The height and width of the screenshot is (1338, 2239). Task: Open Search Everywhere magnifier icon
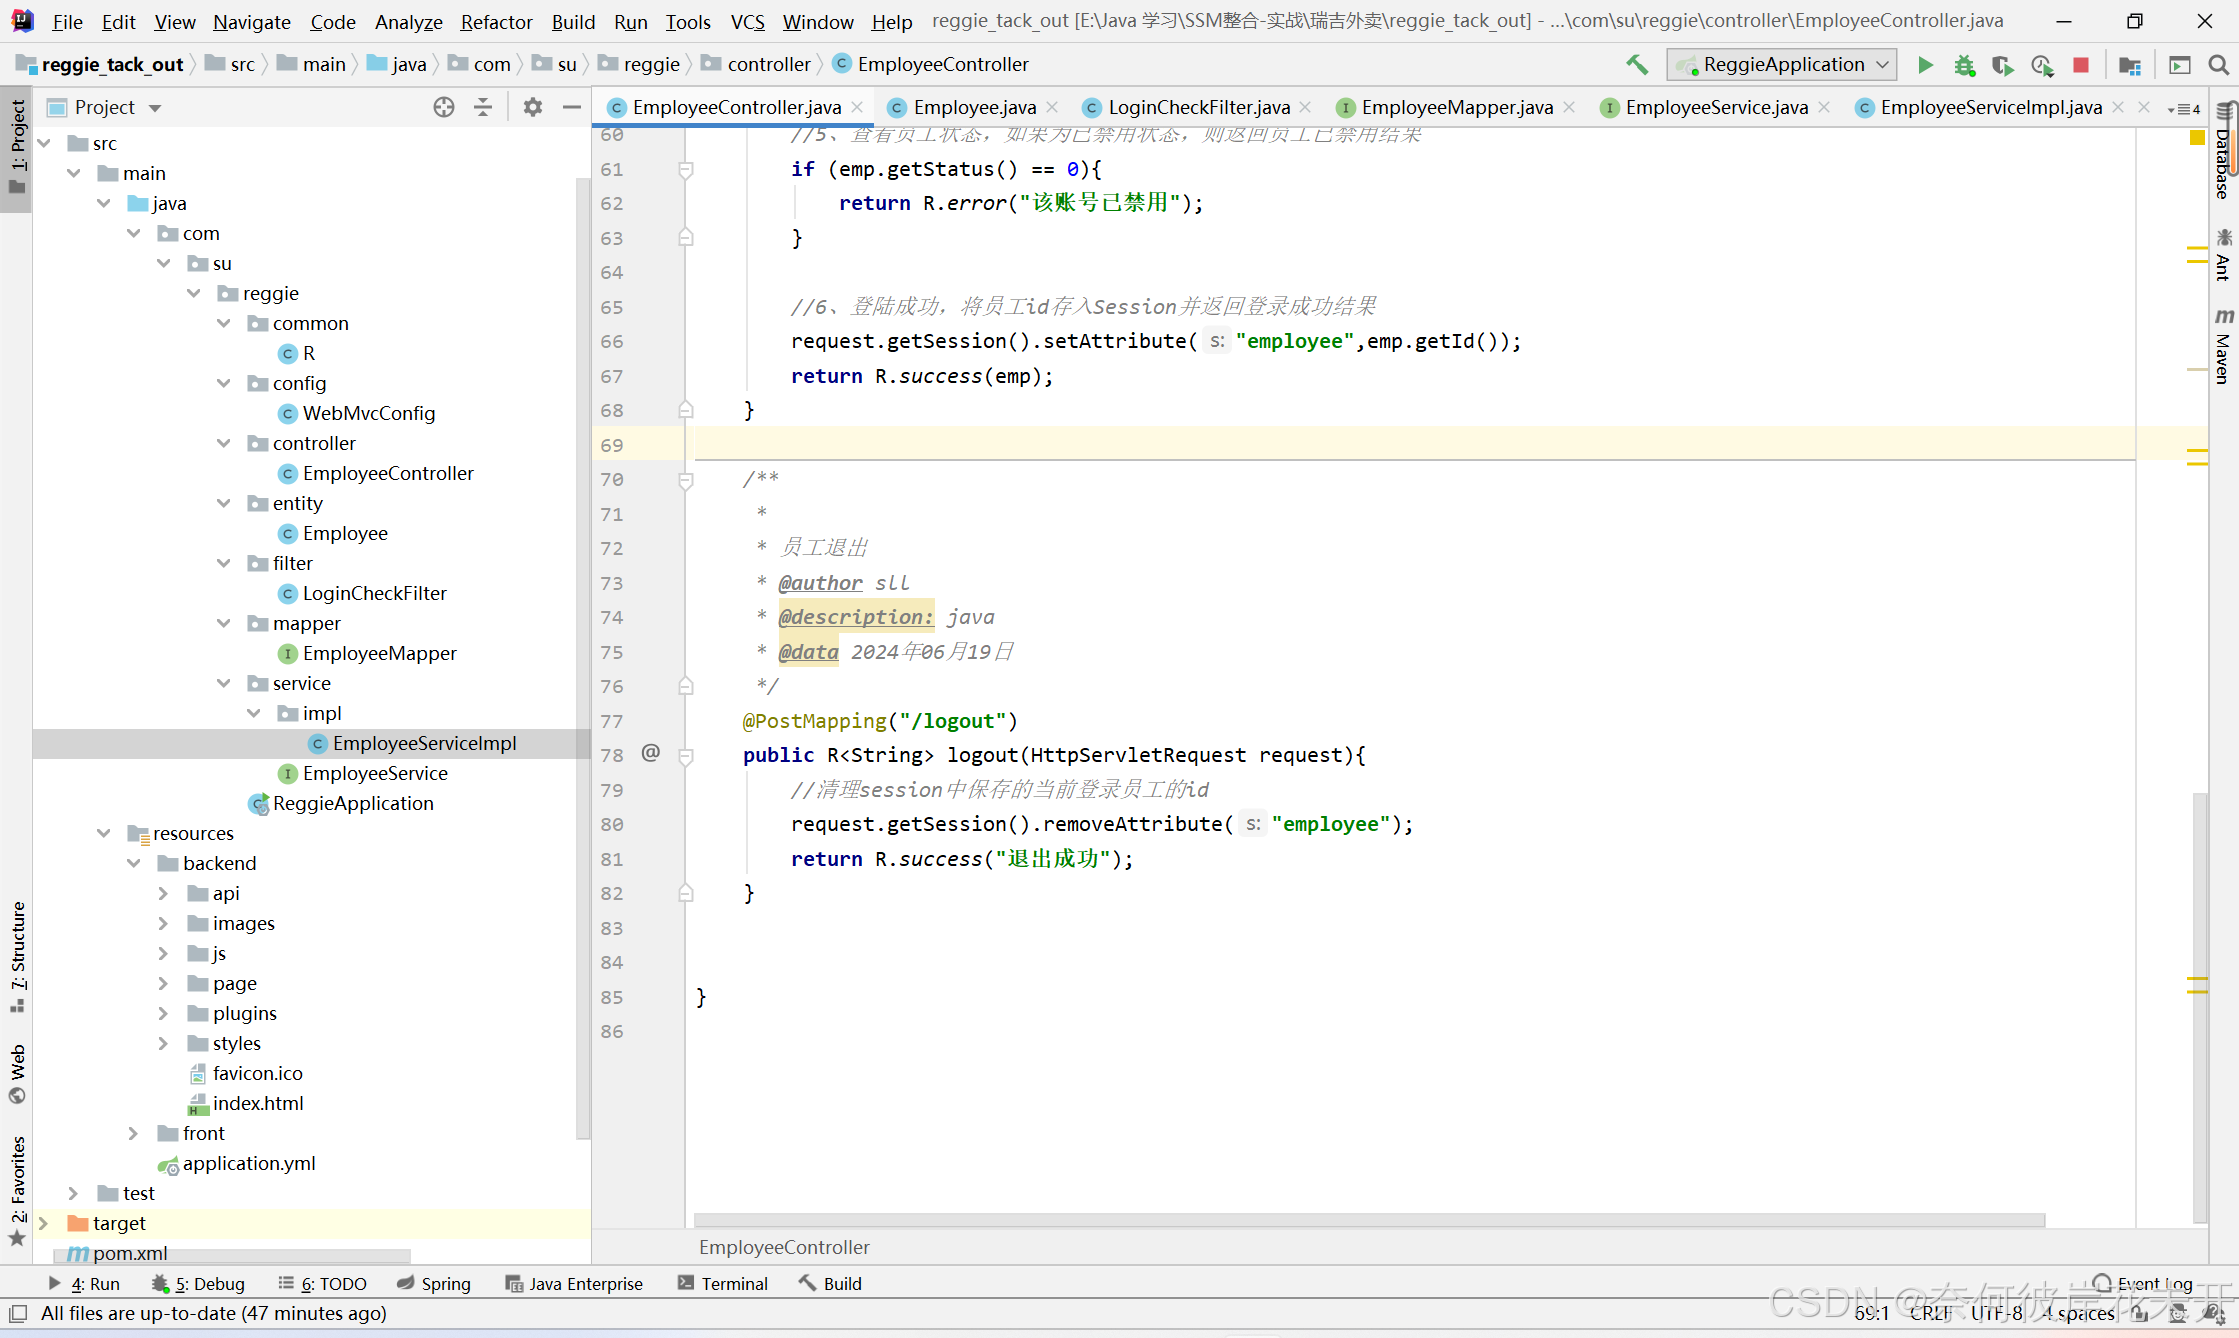(2218, 65)
